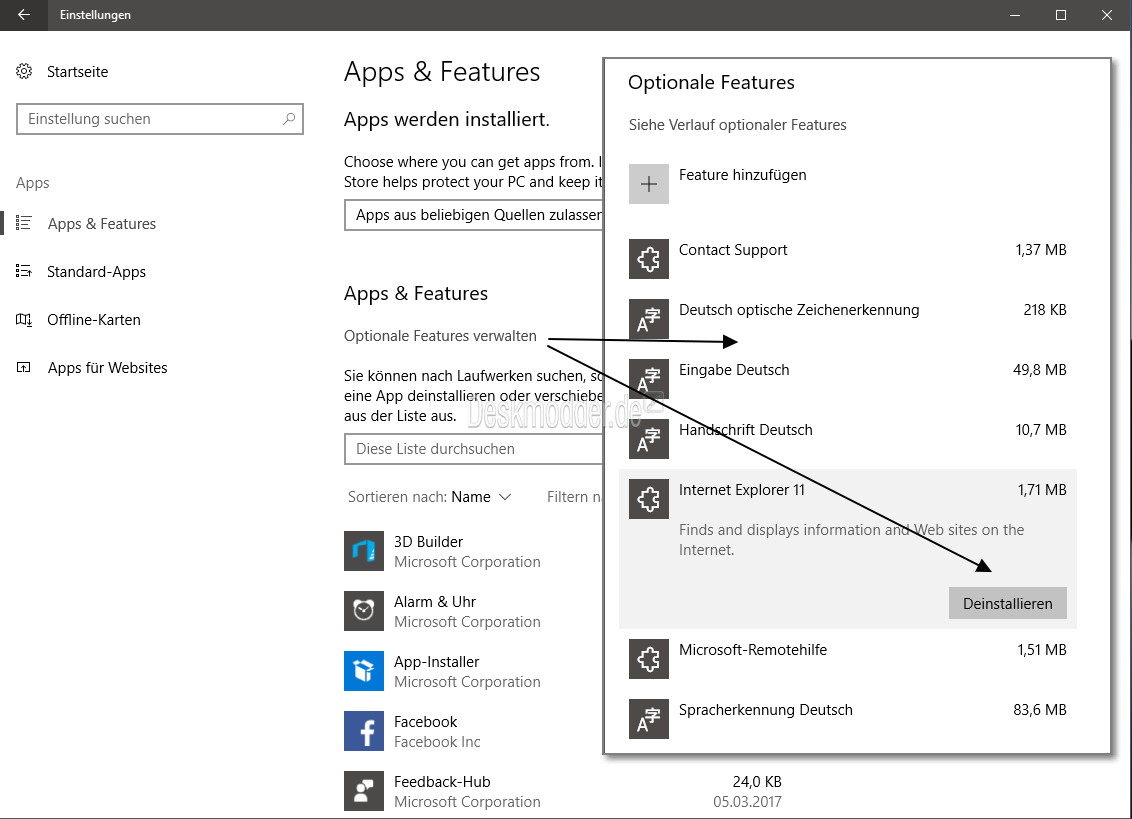Click the Microsoft-Remotehilfe puzzle icon
Screen dimensions: 1132x819
pos(648,659)
